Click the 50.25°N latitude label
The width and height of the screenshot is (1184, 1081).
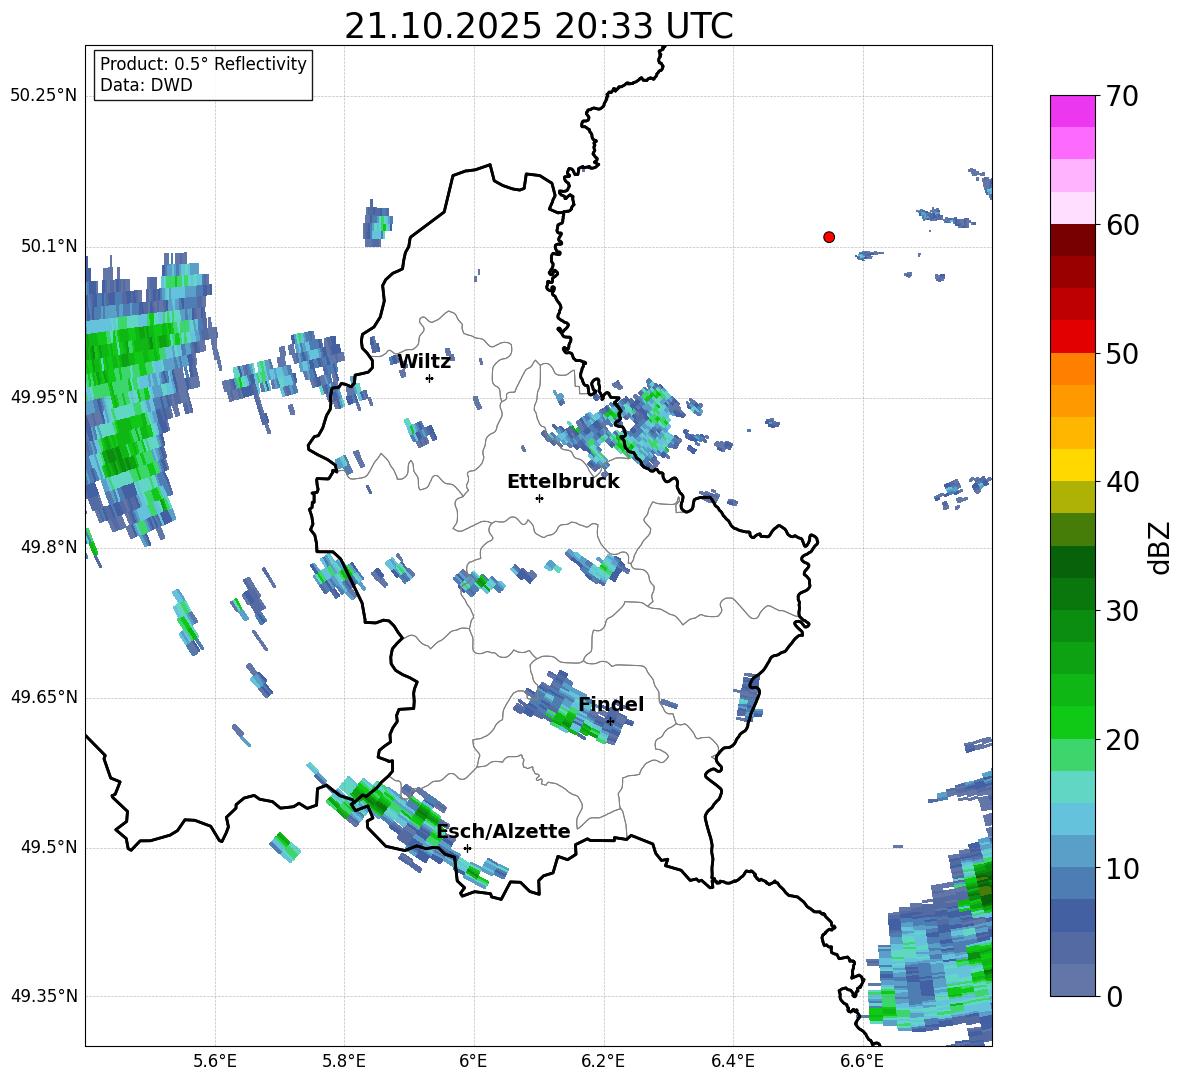click(x=44, y=96)
